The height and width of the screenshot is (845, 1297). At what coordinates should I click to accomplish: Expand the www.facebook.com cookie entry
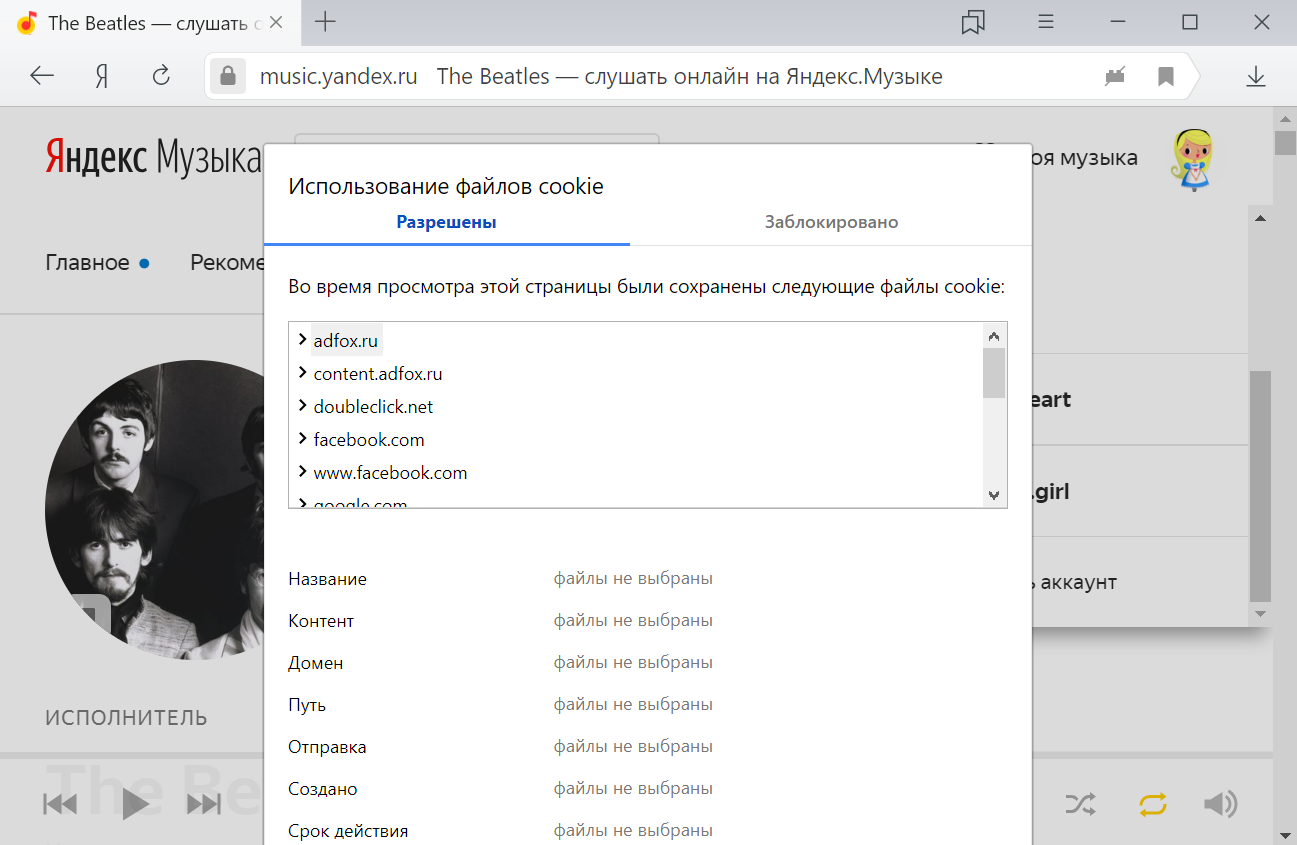point(302,472)
